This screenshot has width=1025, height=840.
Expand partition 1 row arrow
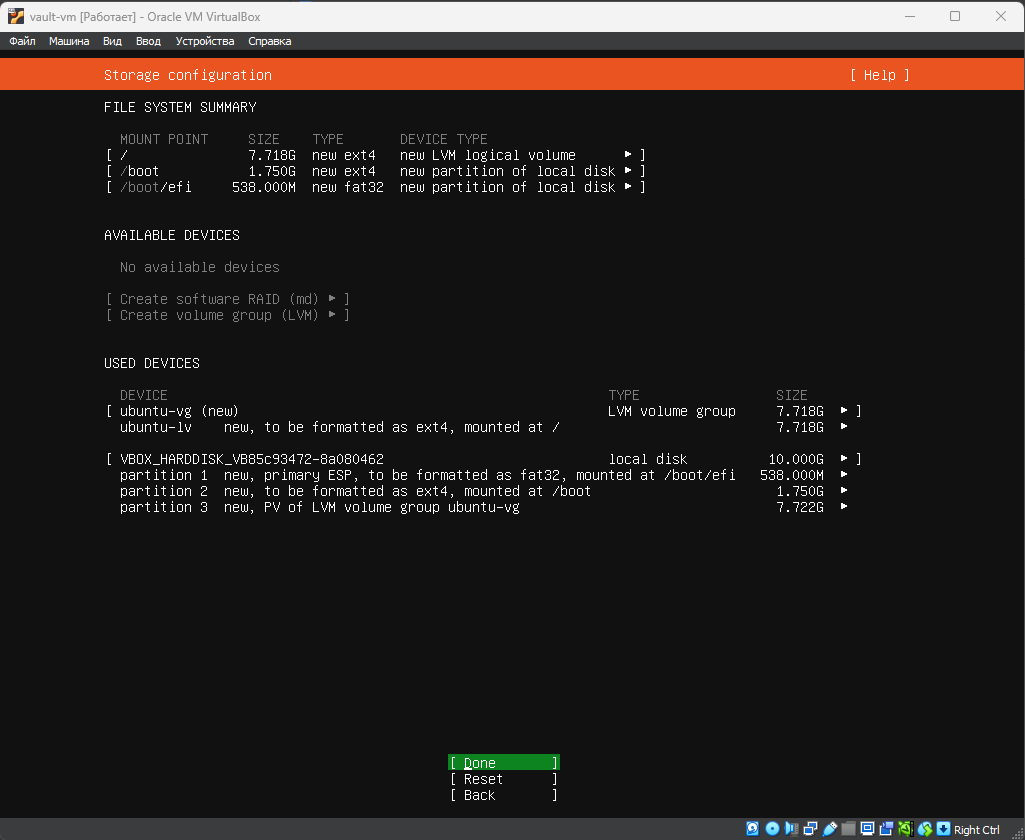click(x=844, y=475)
